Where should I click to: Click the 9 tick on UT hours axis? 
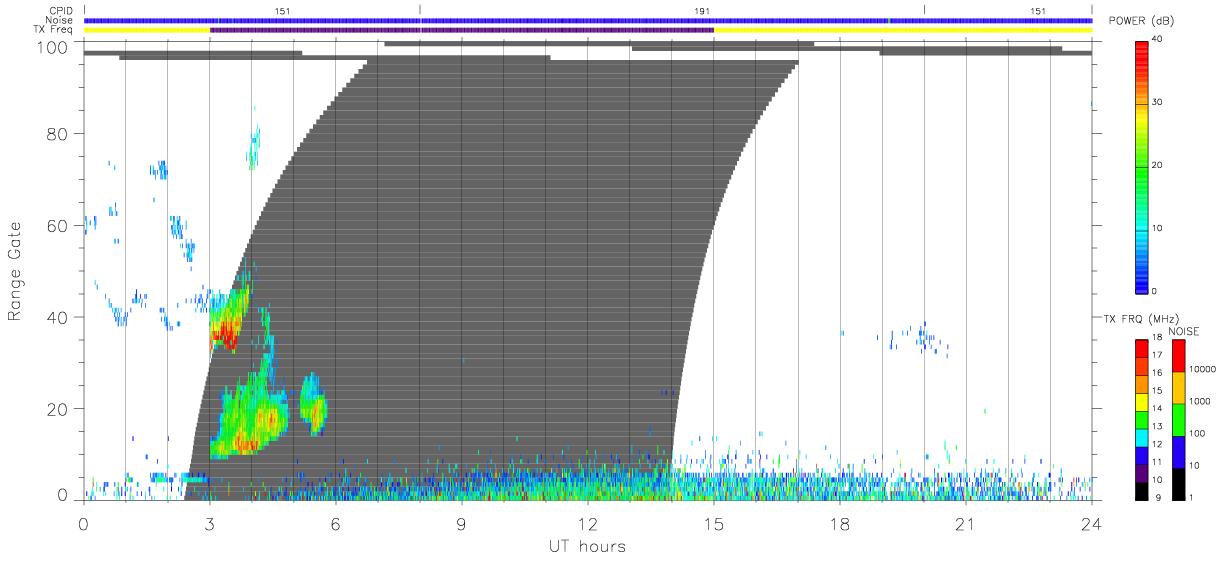point(461,522)
